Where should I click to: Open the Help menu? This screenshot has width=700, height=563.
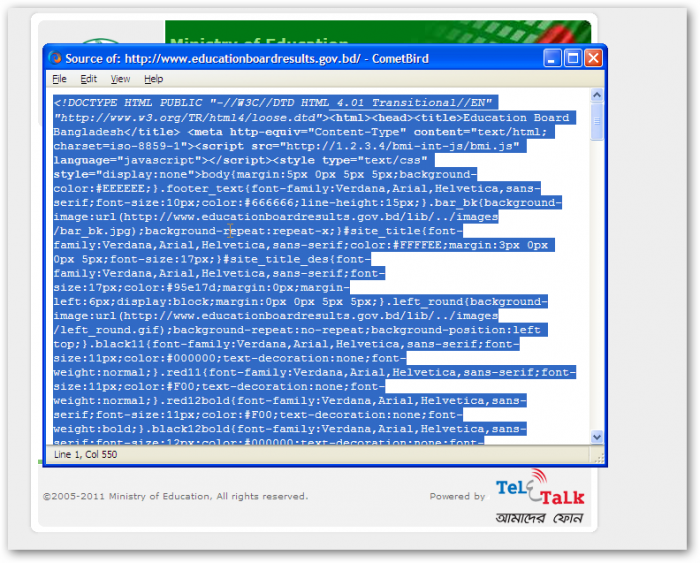point(154,79)
